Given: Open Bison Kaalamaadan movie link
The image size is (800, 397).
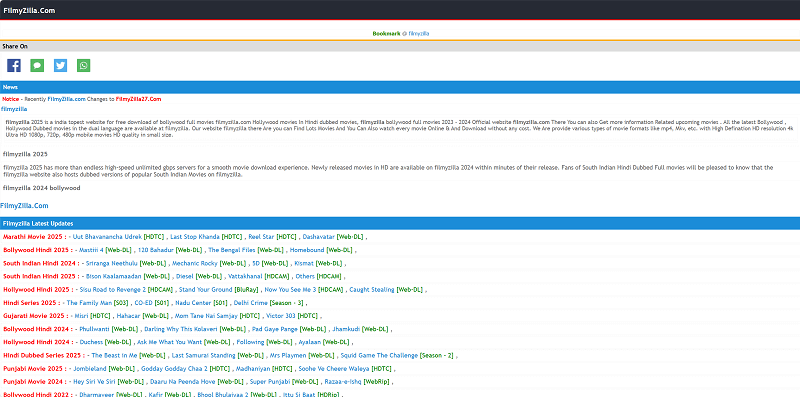Looking at the screenshot, I should coord(114,277).
